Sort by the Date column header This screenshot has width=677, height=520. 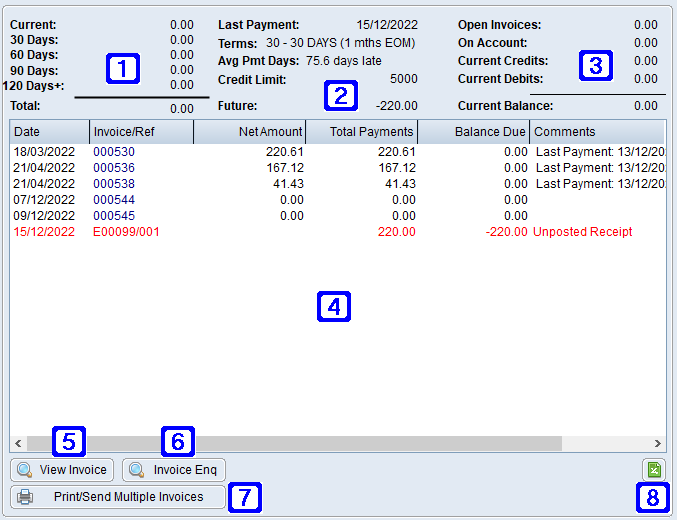coord(49,131)
